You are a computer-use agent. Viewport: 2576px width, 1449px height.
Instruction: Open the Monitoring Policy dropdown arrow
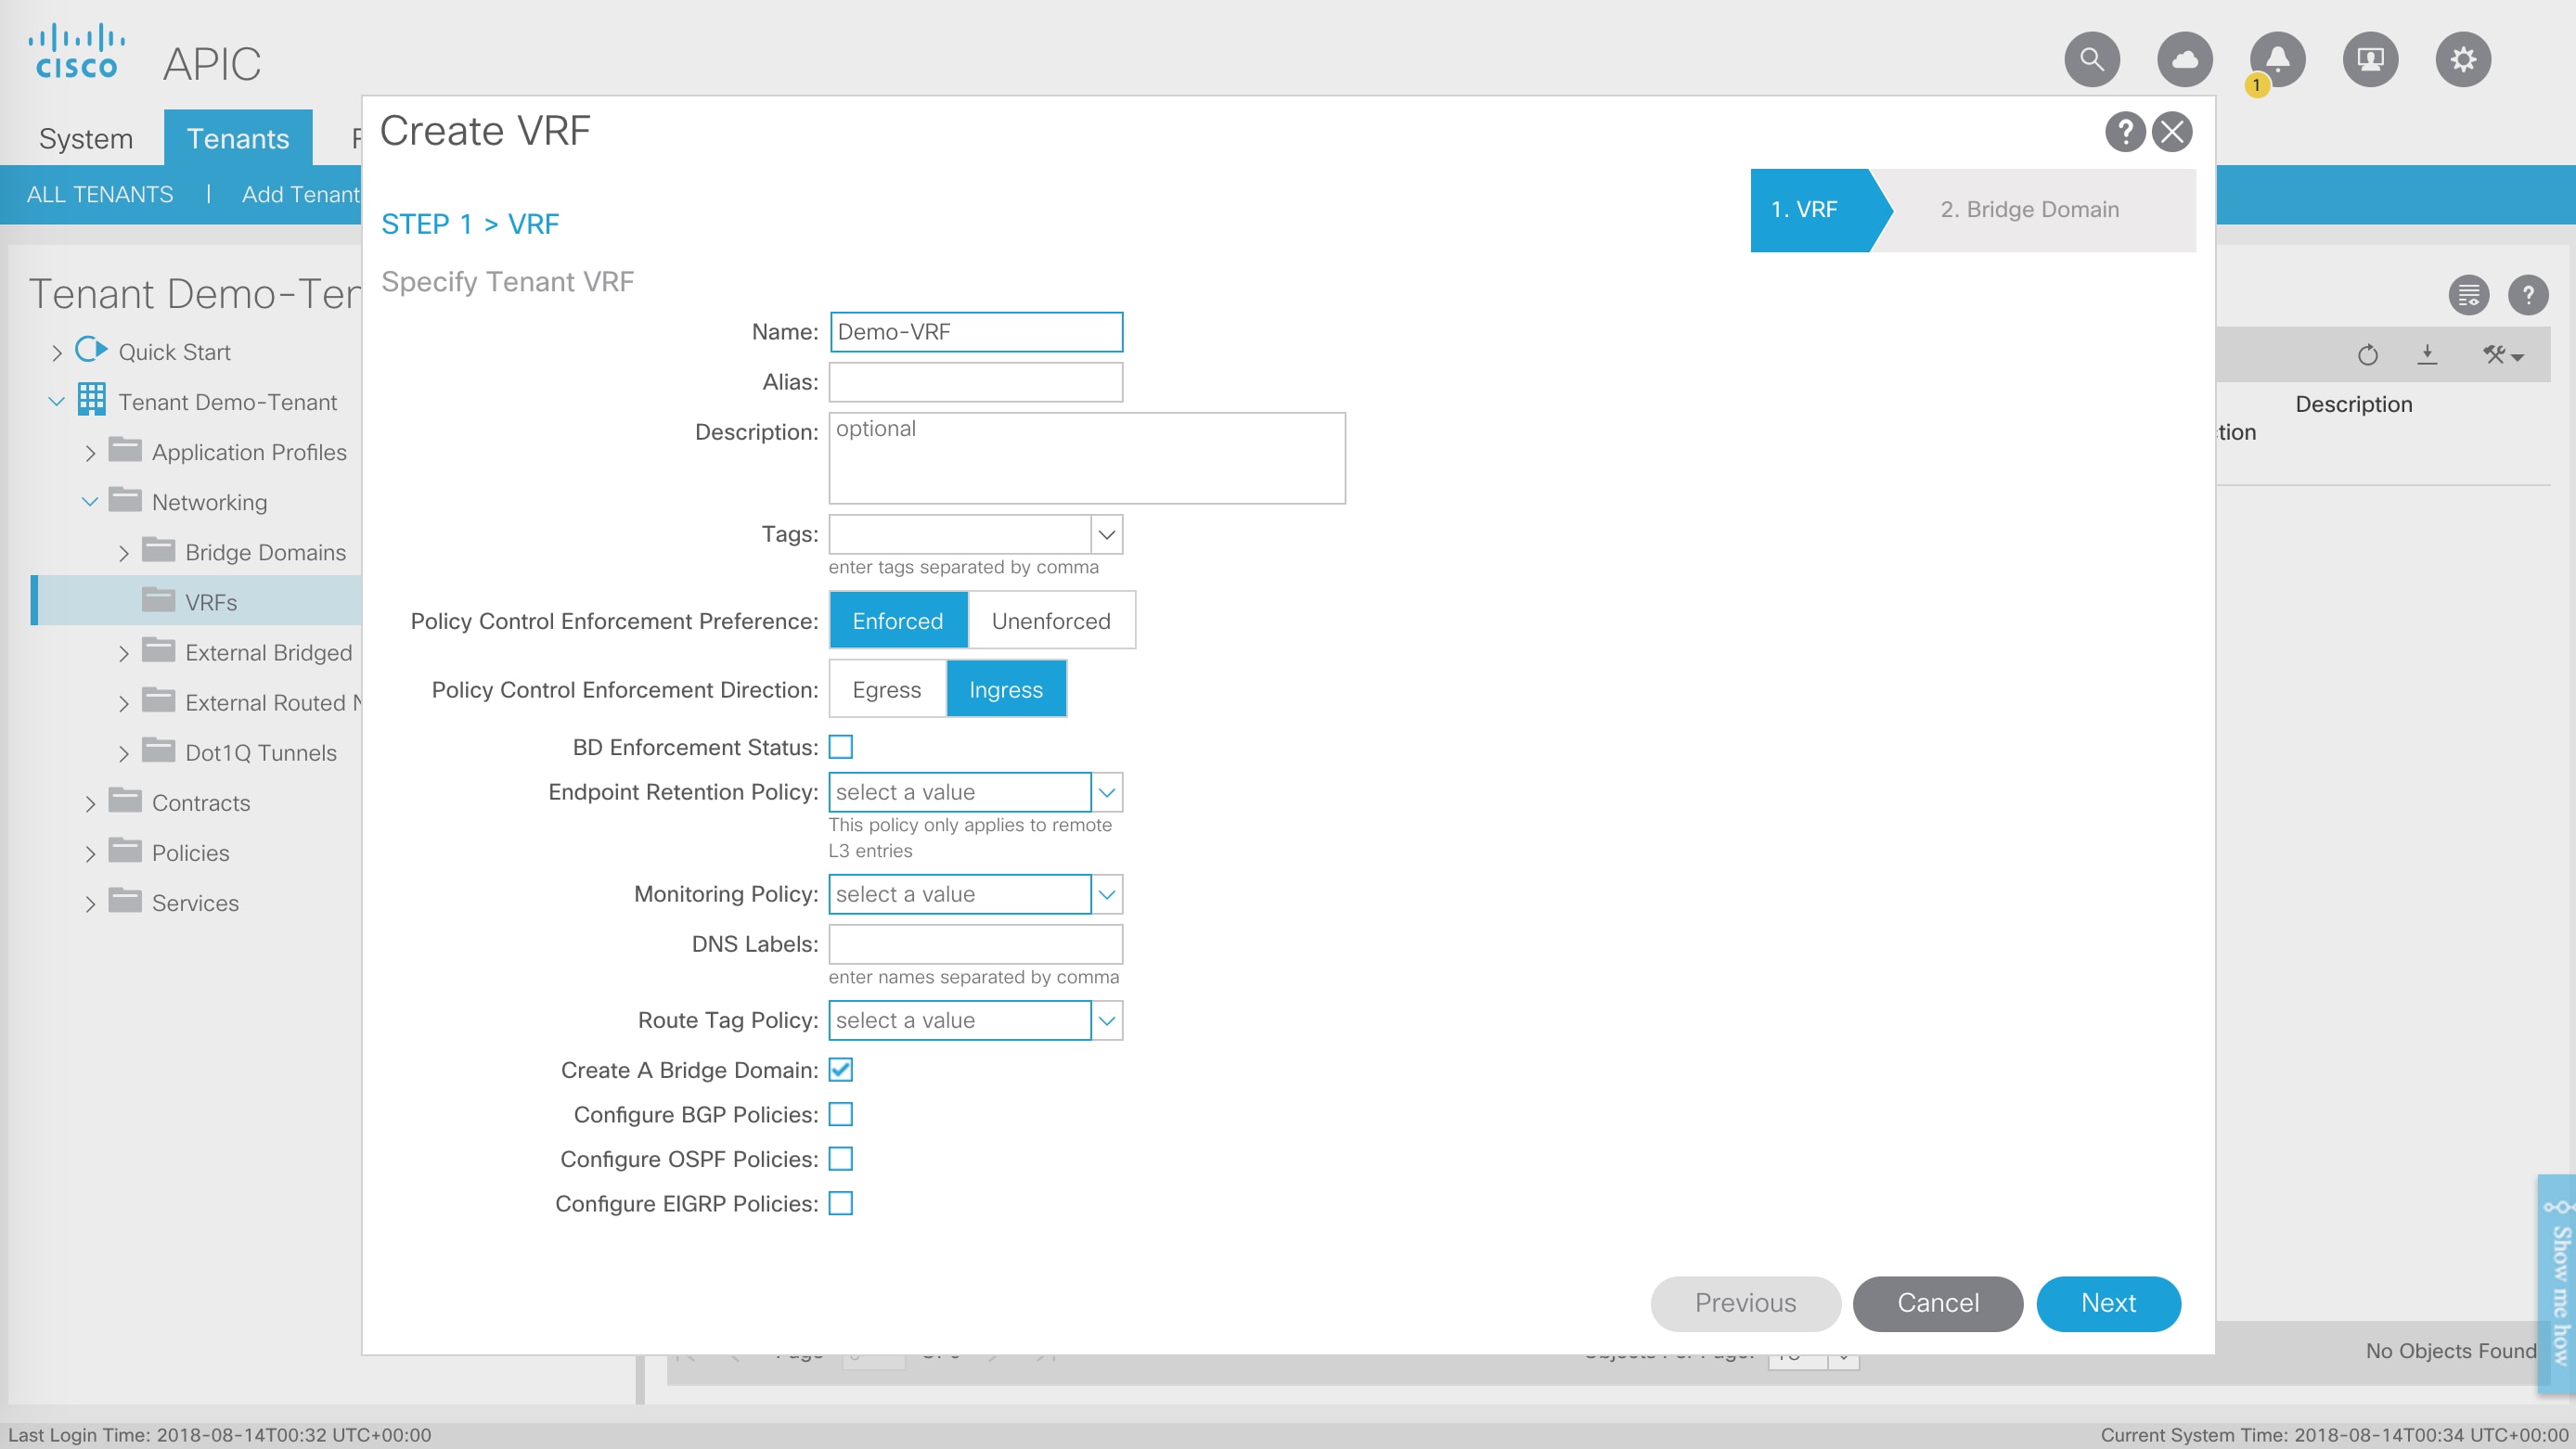tap(1106, 894)
